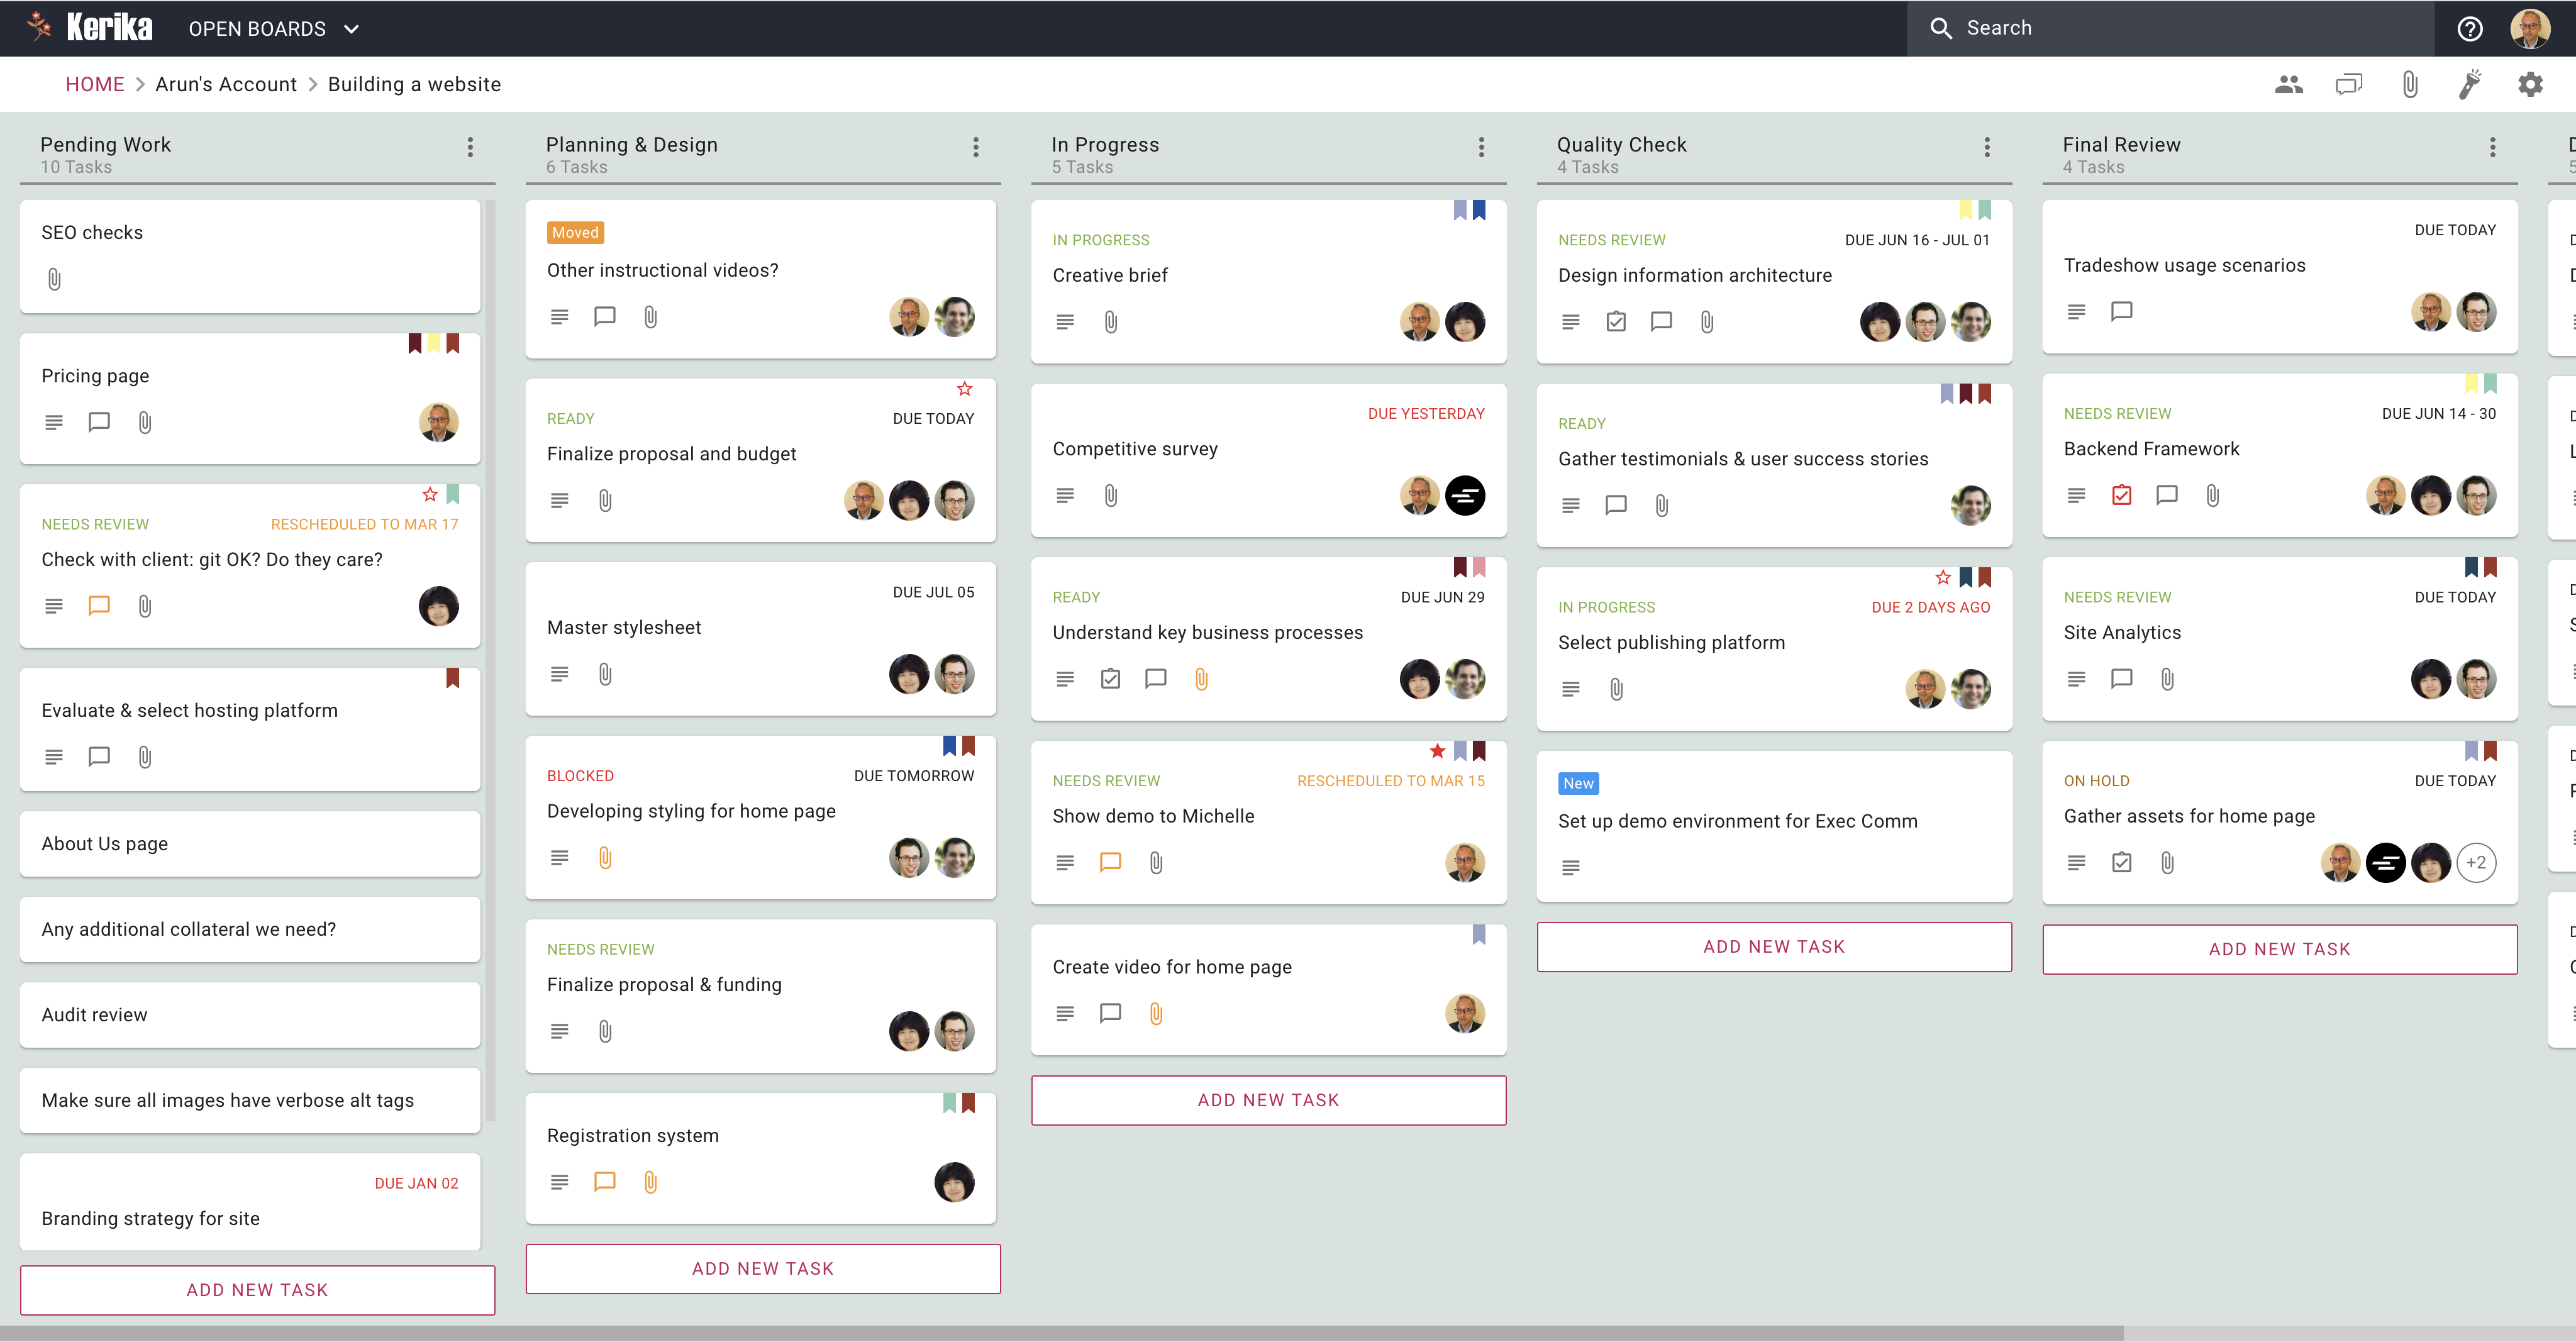Expand the +2 assignees on Gather assets card
Viewport: 2576px width, 1342px height.
pos(2477,861)
